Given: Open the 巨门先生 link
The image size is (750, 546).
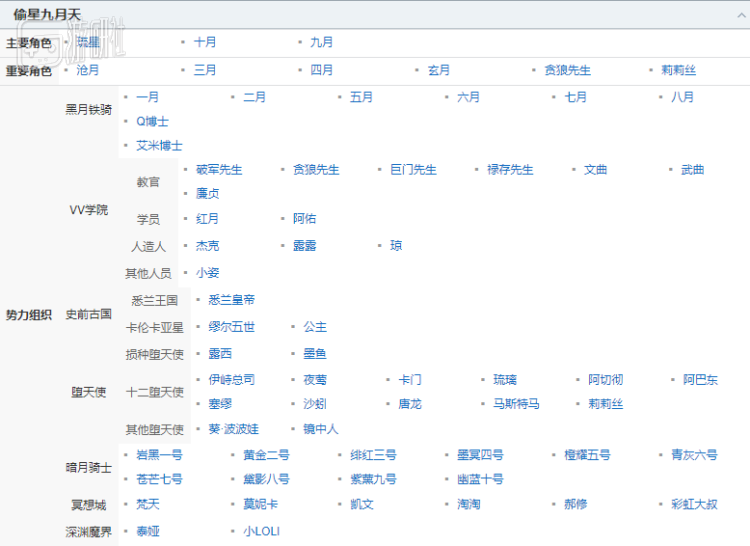Looking at the screenshot, I should [413, 170].
